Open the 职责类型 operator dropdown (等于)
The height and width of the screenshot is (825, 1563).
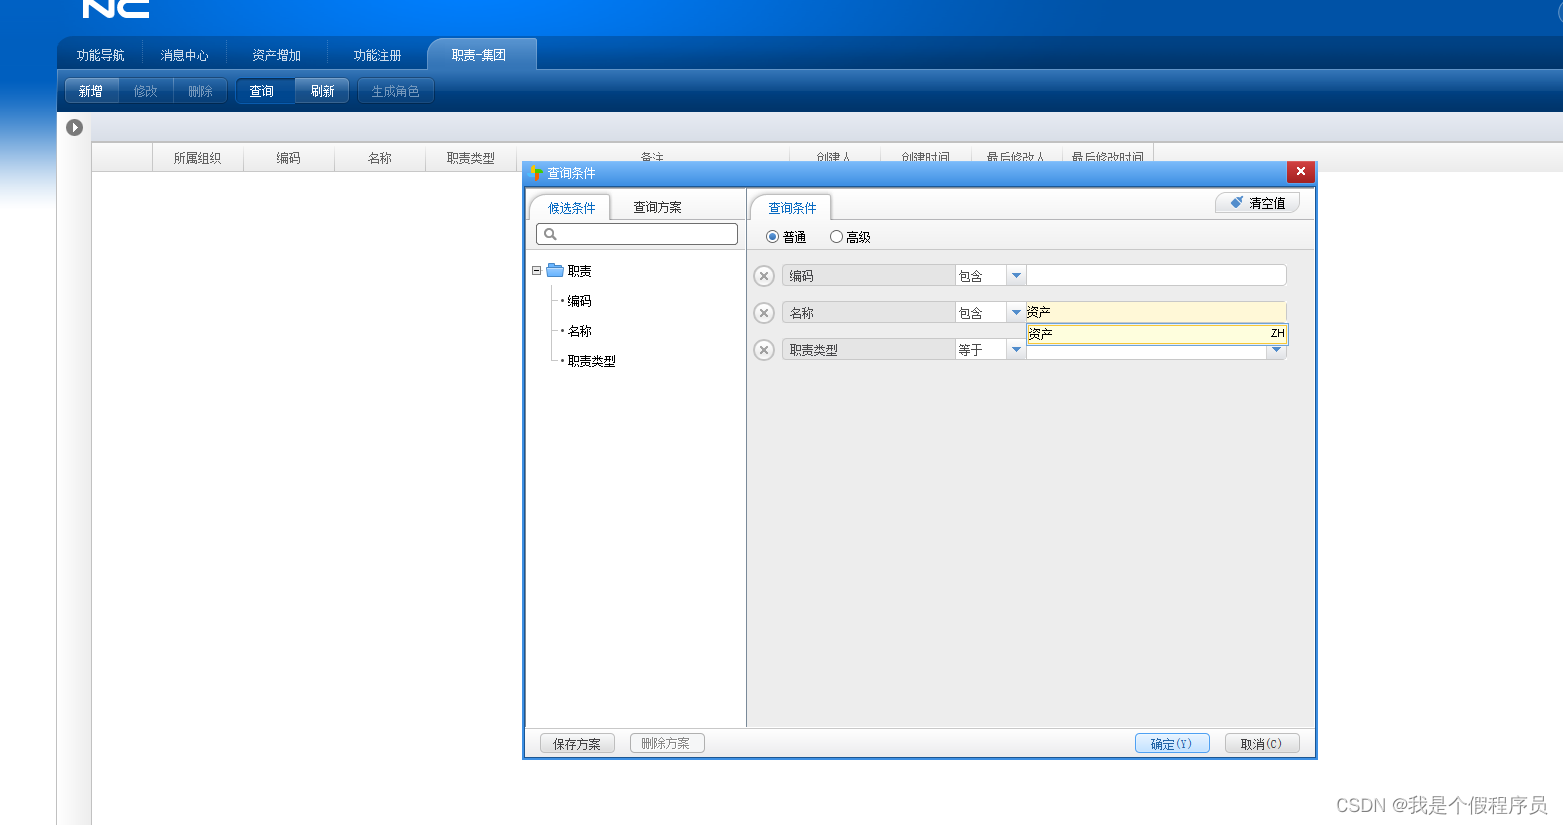[x=1016, y=350]
